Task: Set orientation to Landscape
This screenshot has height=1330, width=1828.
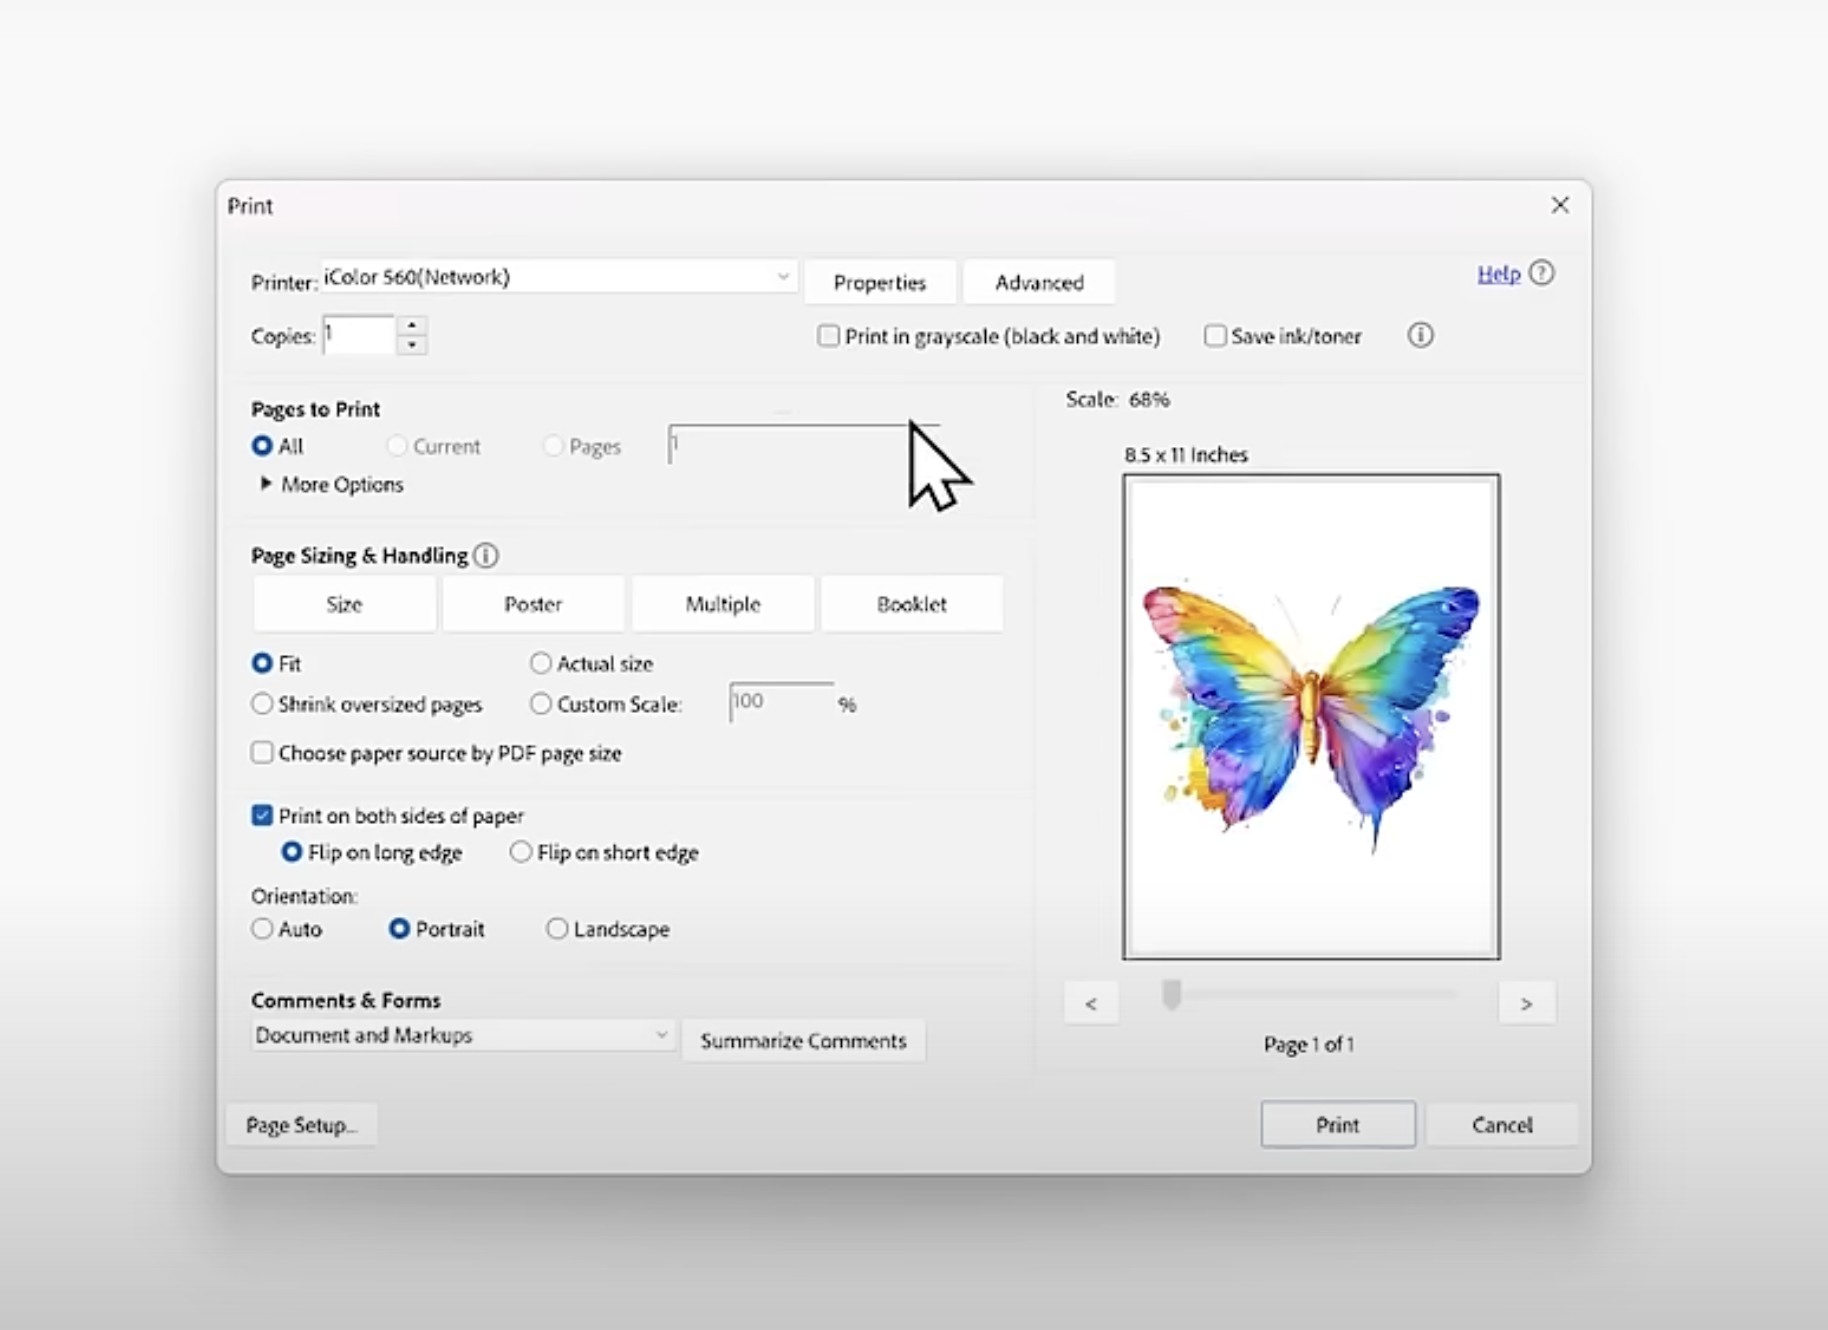Action: coord(557,929)
